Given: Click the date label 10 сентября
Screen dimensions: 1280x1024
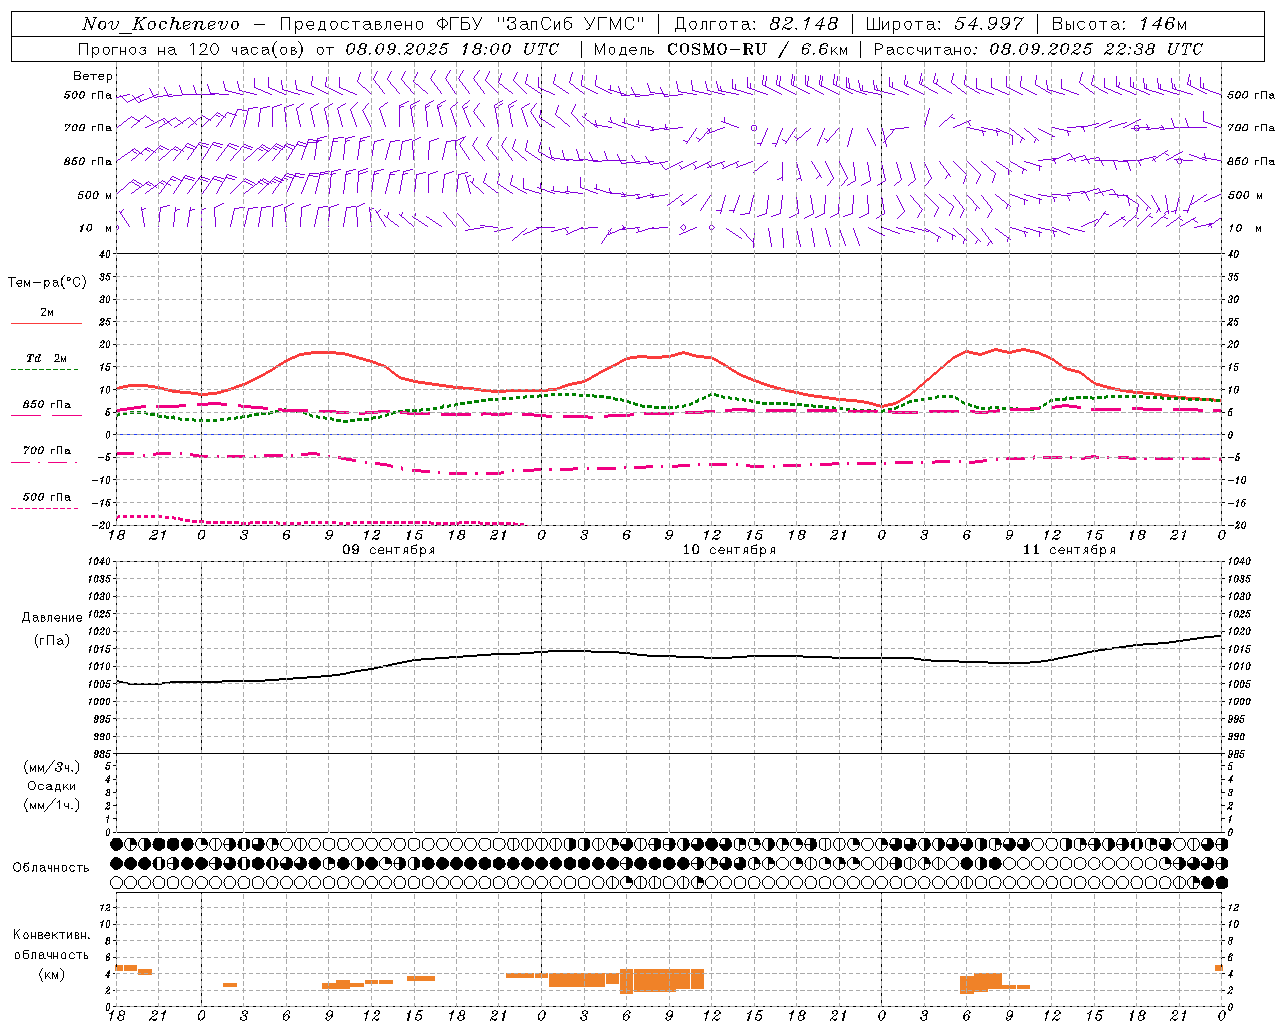Looking at the screenshot, I should (x=729, y=550).
